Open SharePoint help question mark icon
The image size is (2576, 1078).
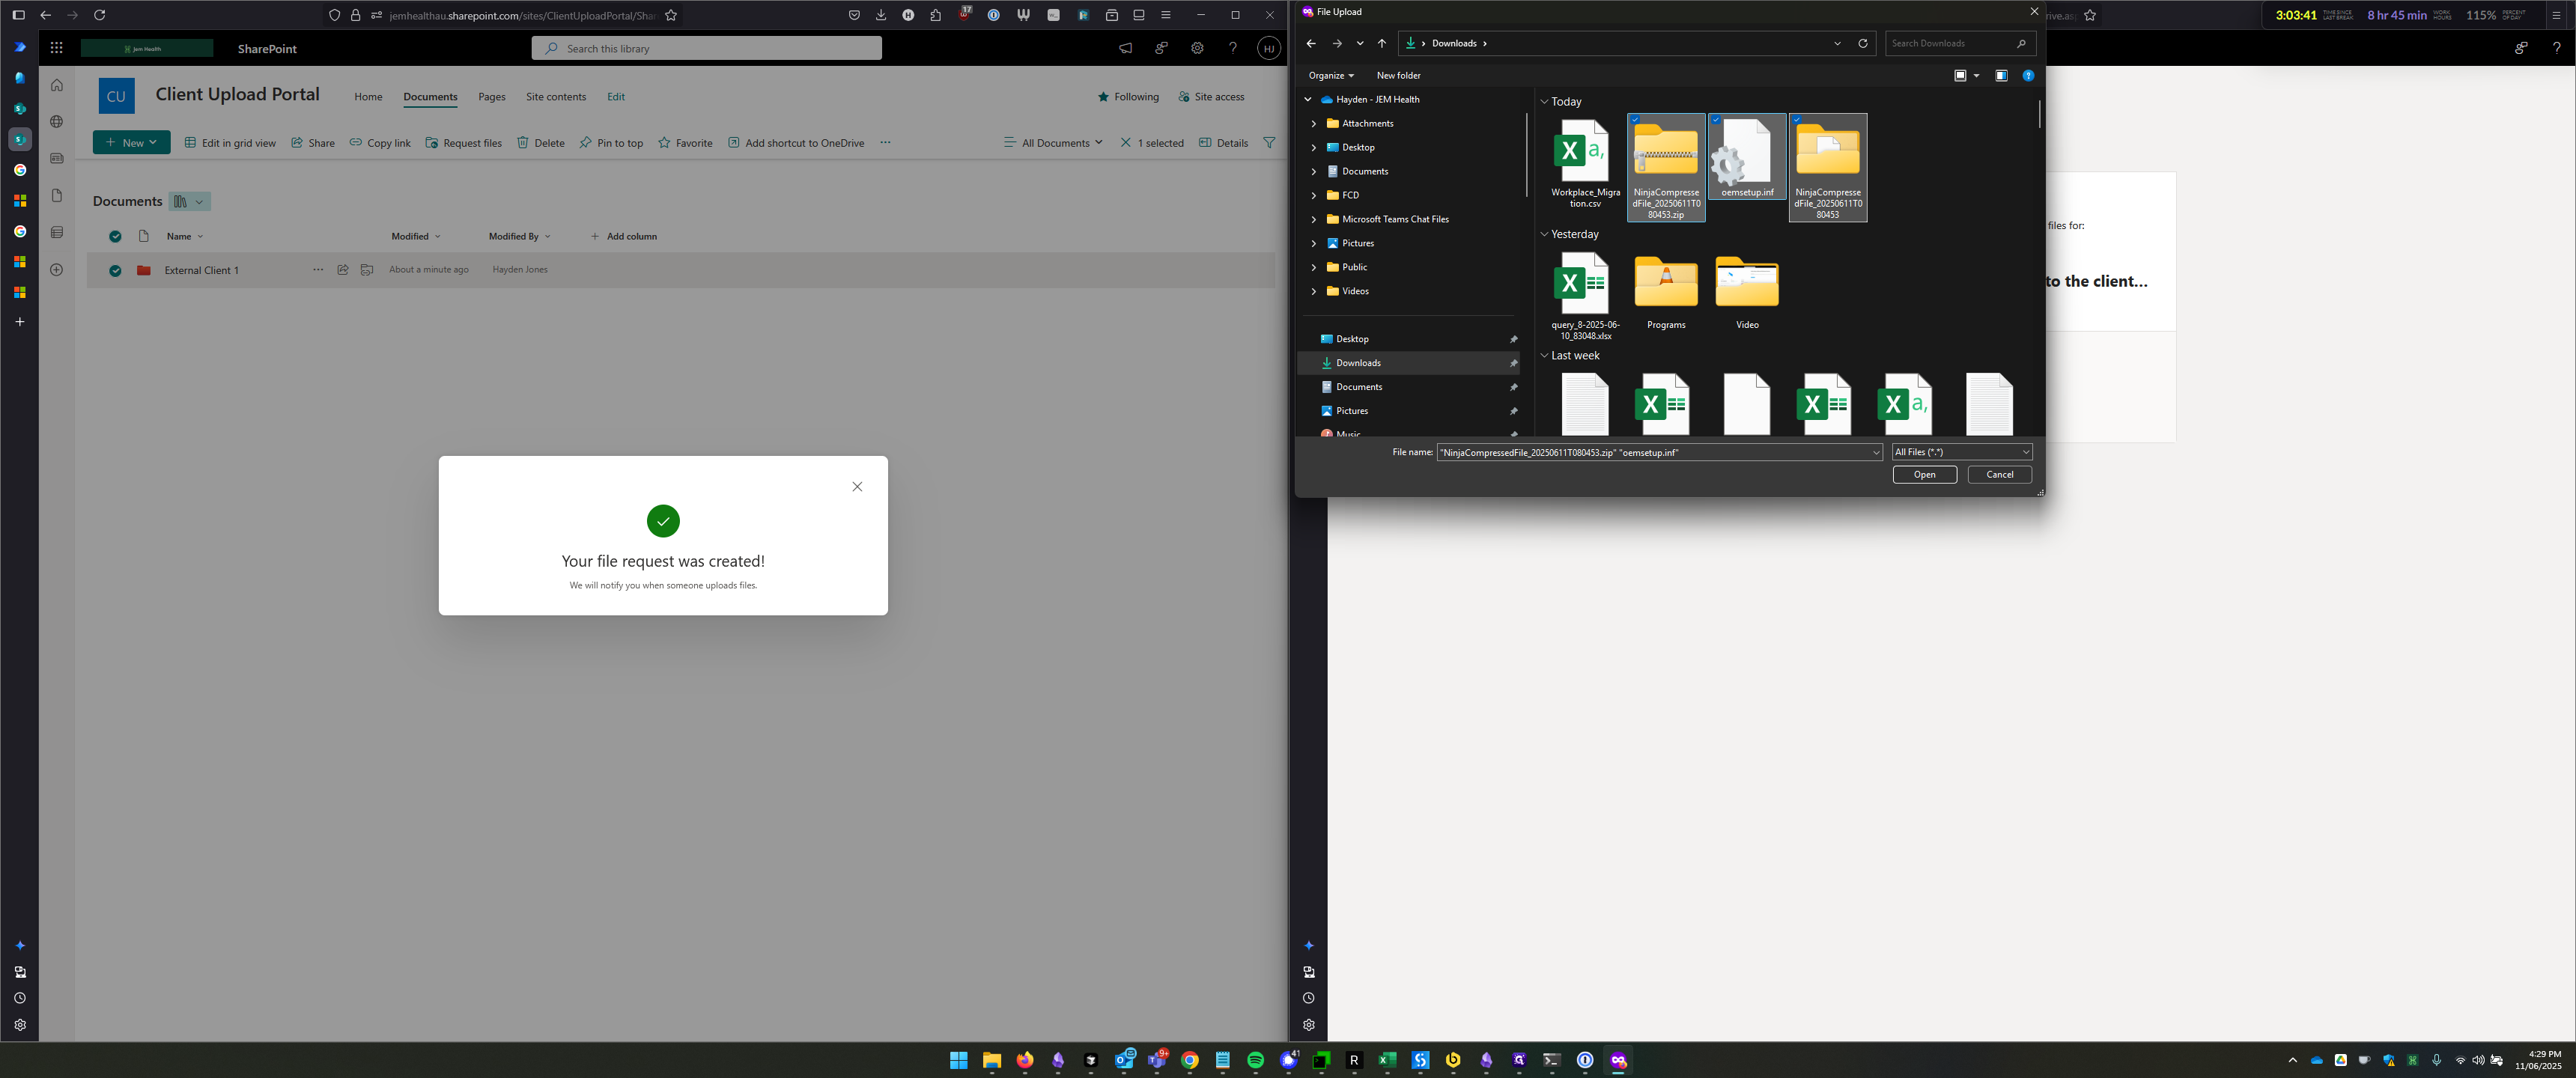coord(1233,48)
